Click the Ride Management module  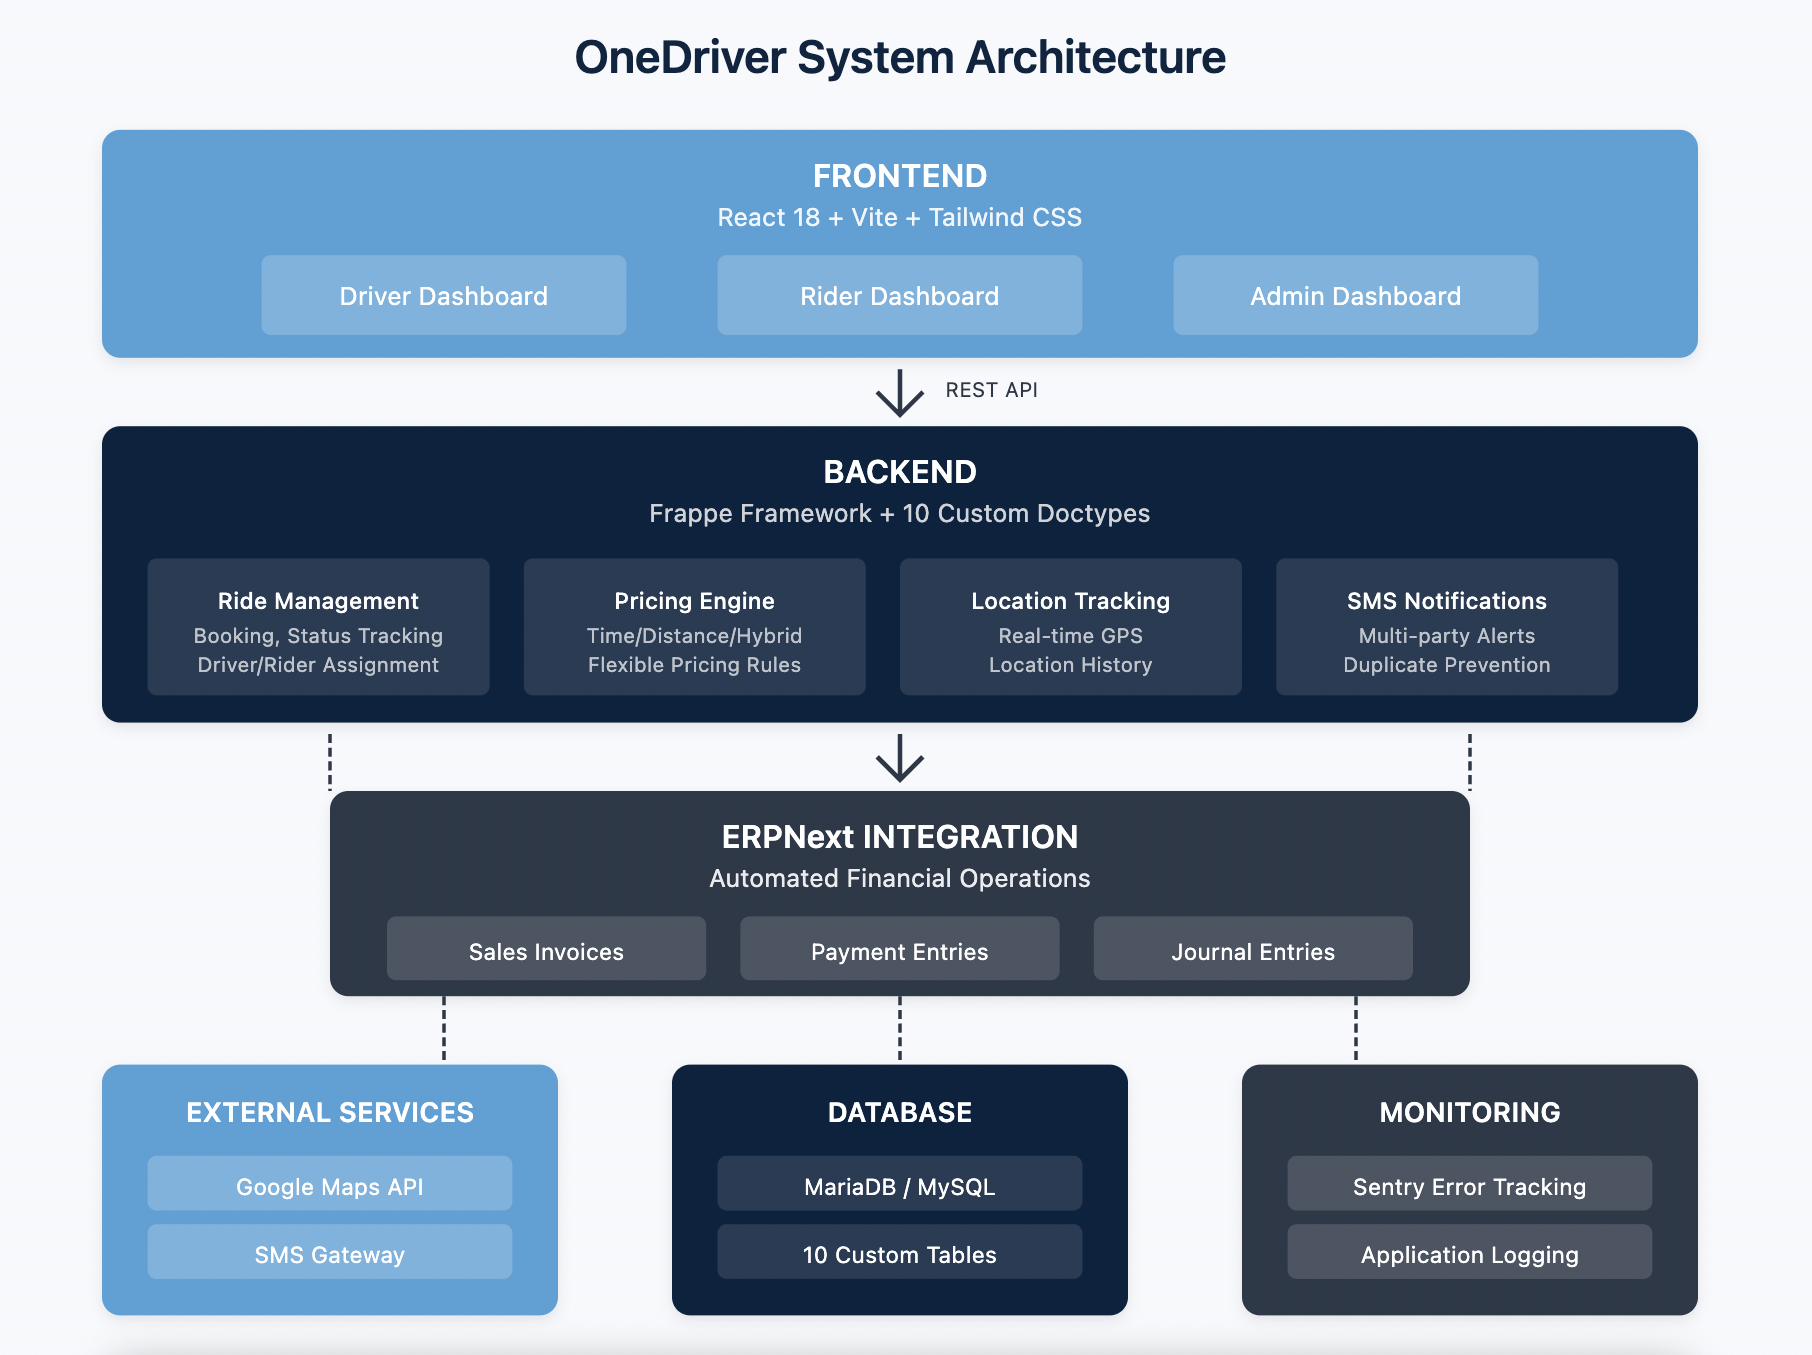click(317, 627)
